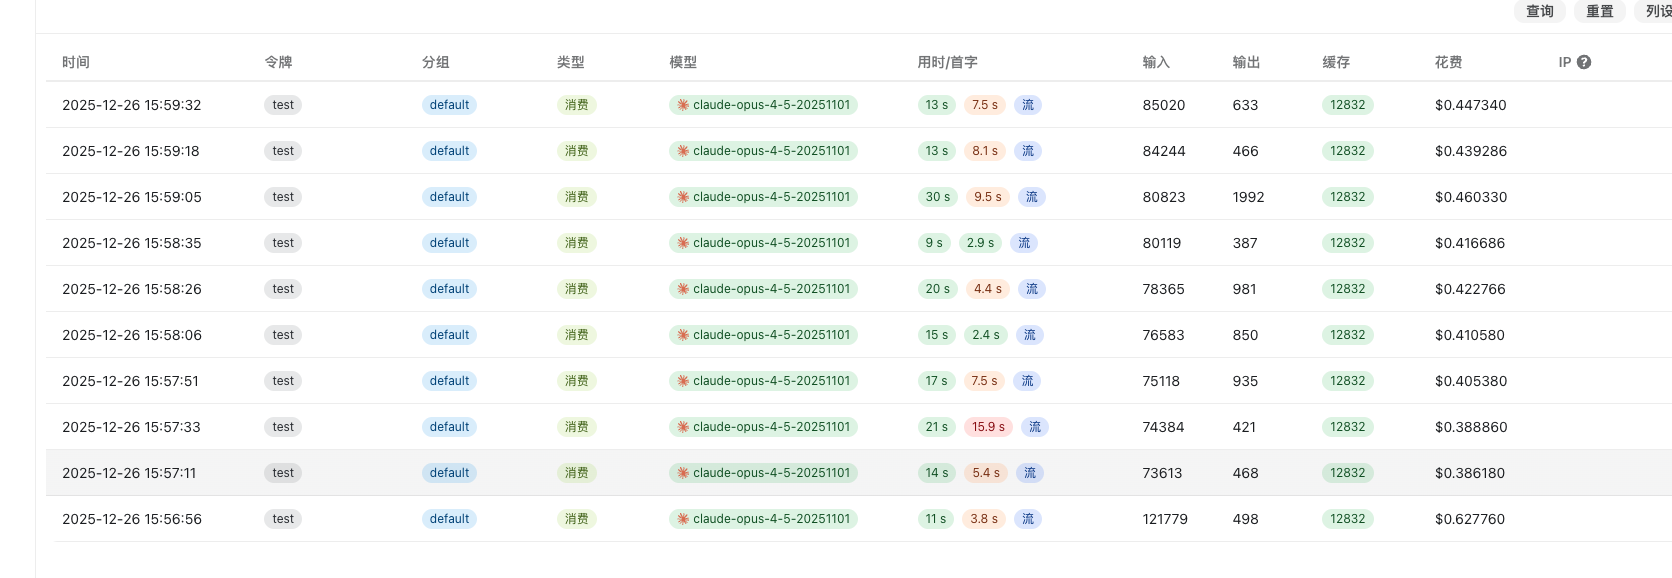
Task: Click the 流 stream badge in the 15:59:05 row
Action: (x=1032, y=197)
